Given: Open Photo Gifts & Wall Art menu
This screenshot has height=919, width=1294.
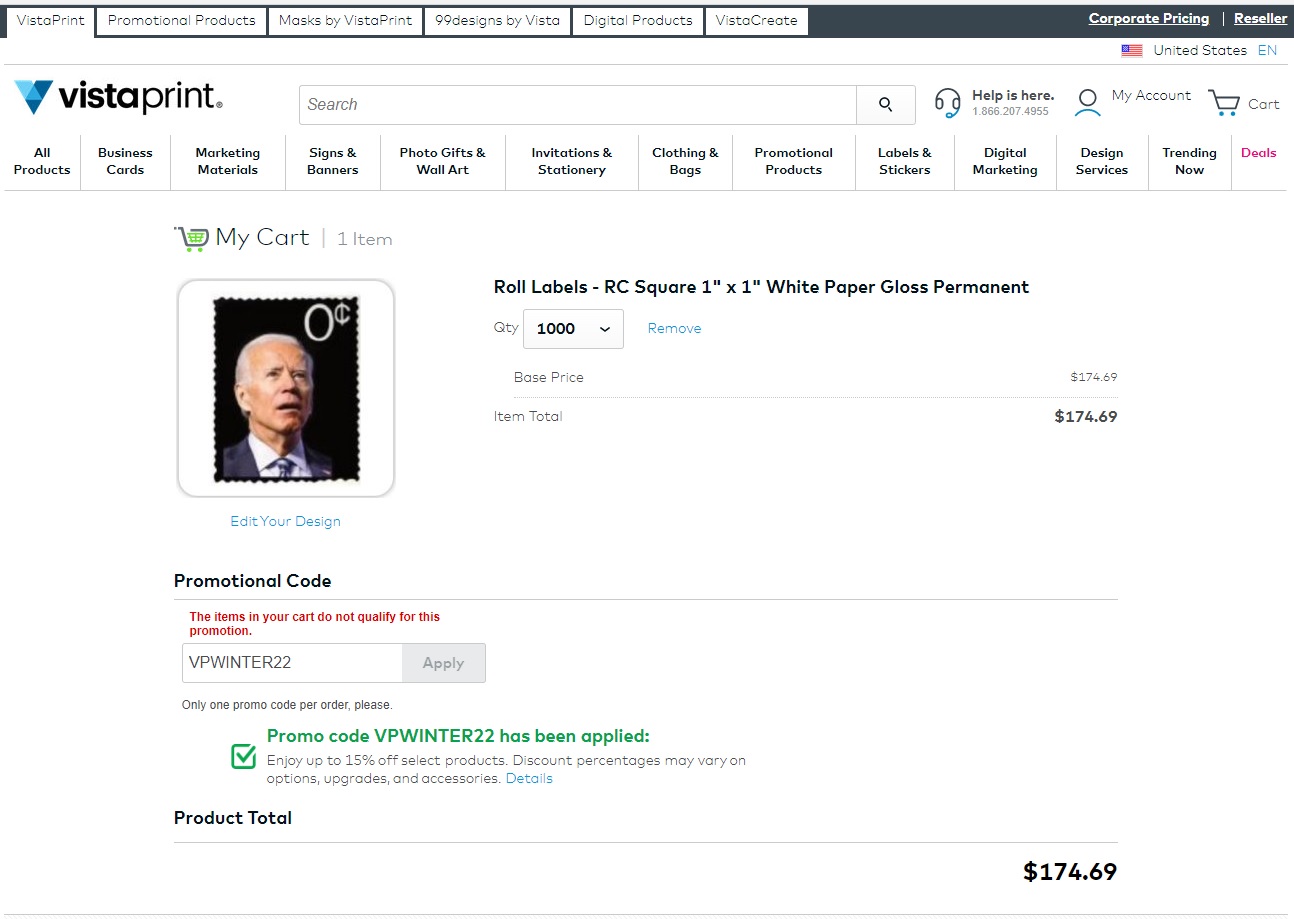Looking at the screenshot, I should 442,161.
